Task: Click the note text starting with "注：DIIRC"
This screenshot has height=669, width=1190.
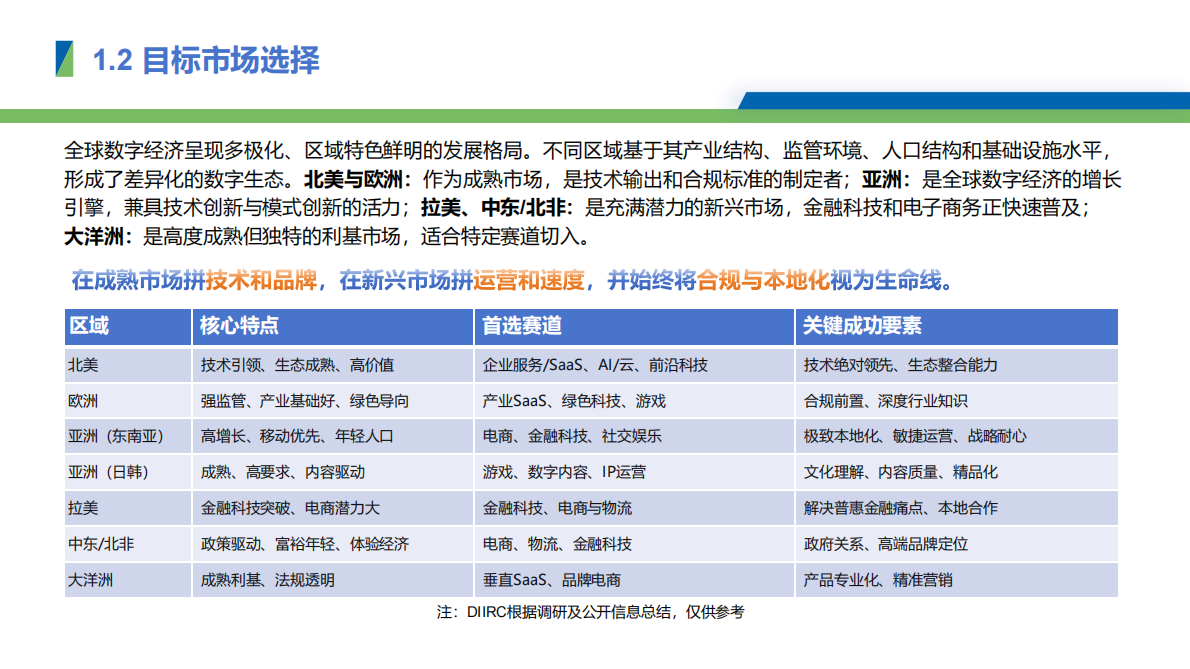Action: pos(590,613)
